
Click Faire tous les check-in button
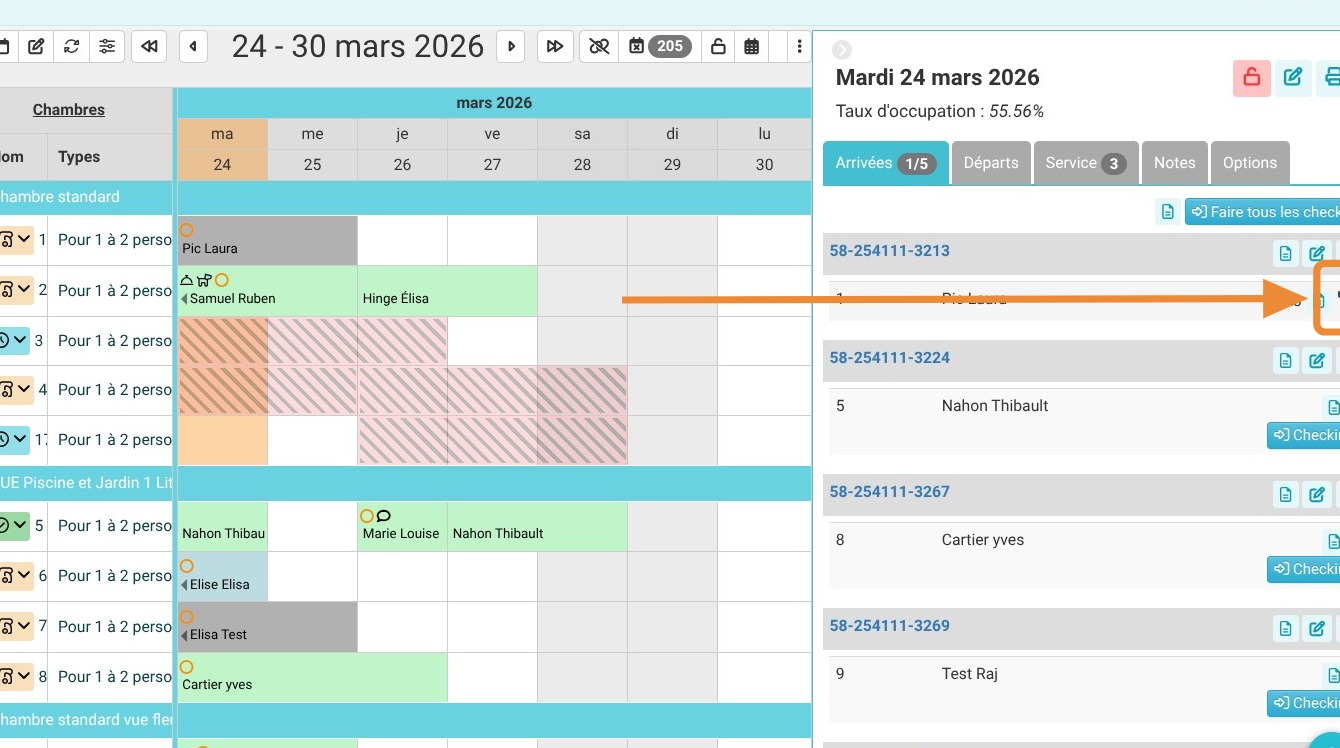1263,212
